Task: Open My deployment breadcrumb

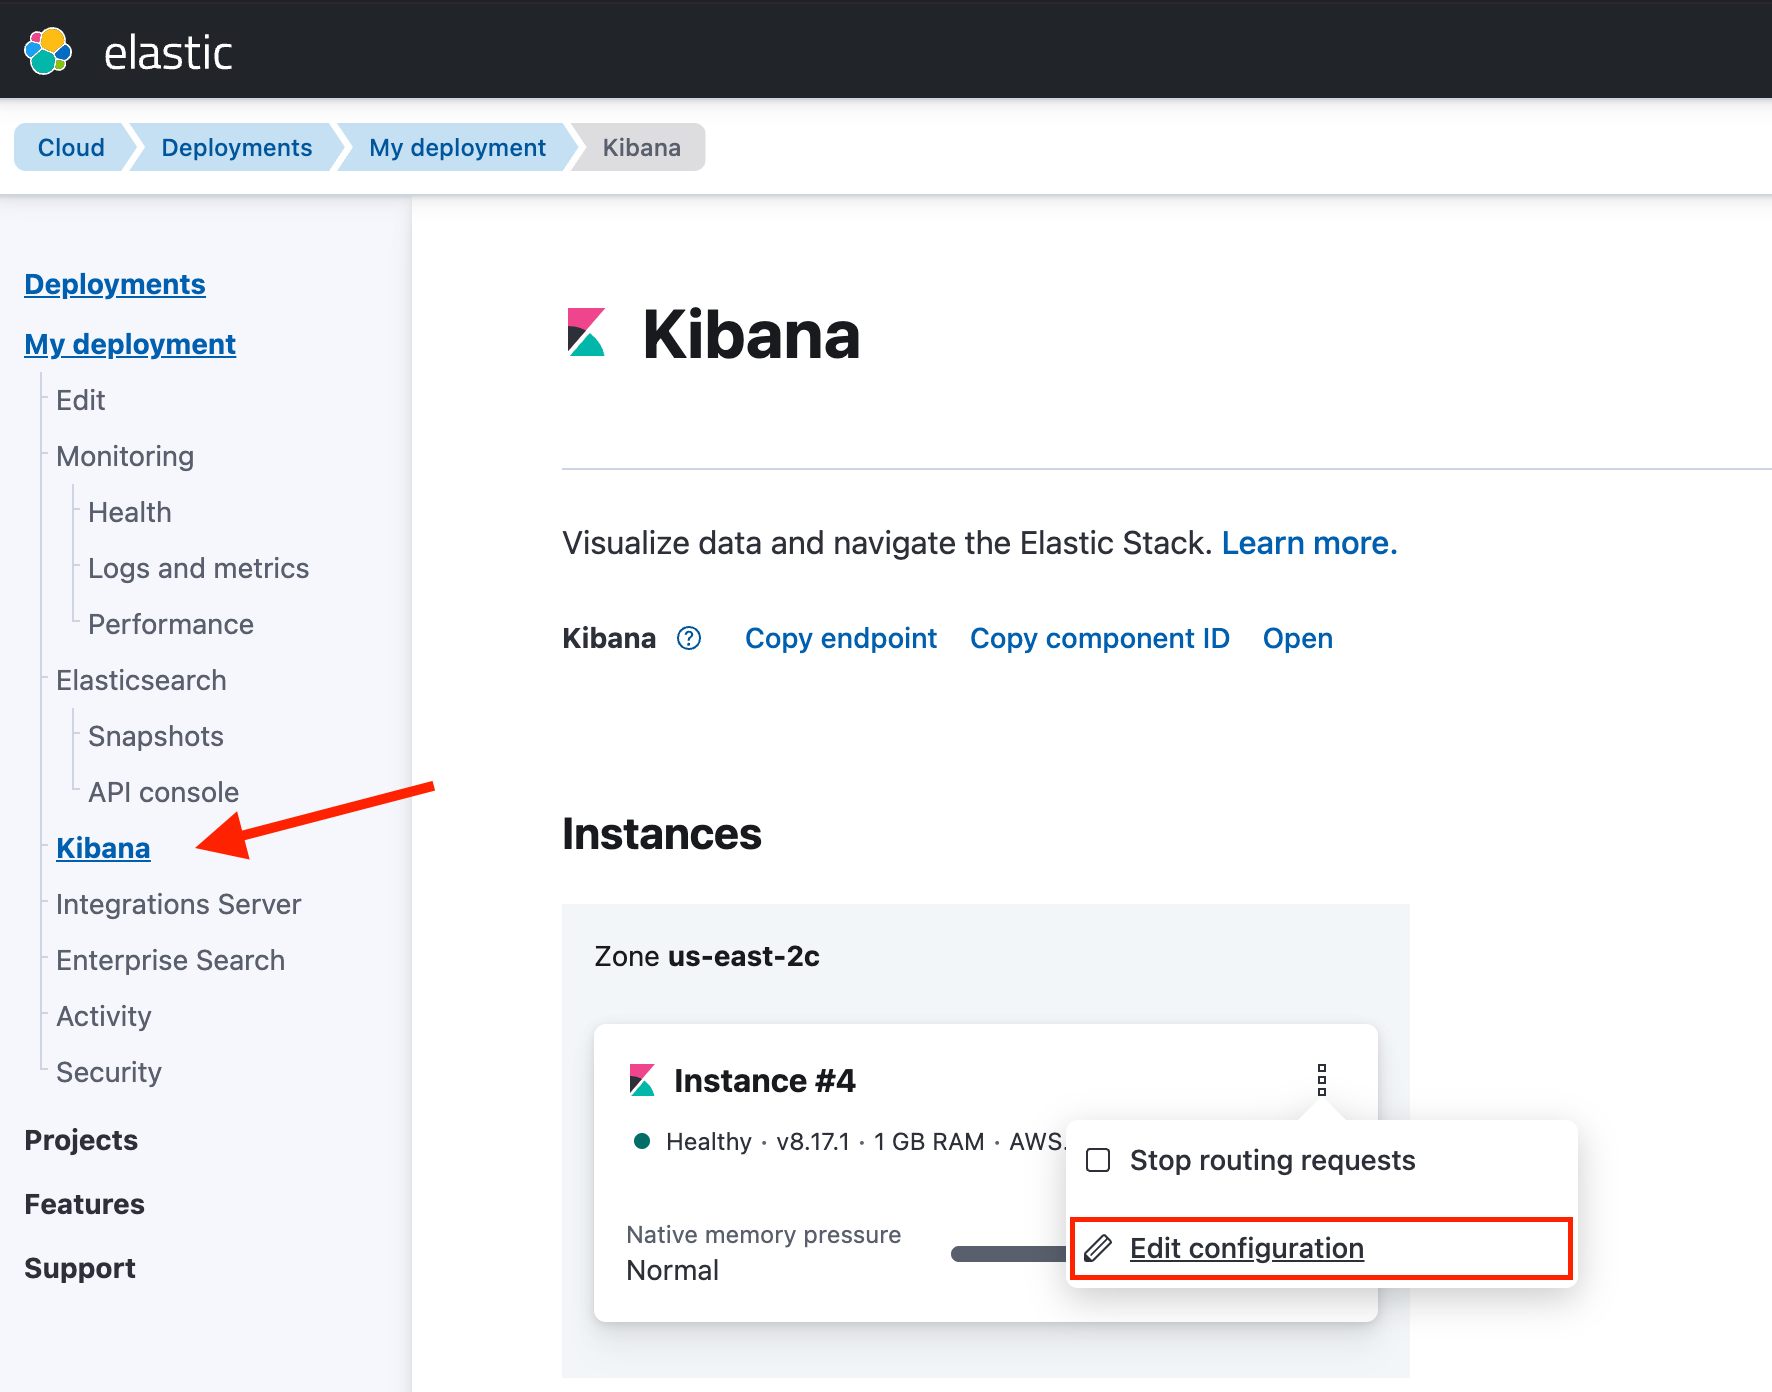Action: click(x=457, y=147)
